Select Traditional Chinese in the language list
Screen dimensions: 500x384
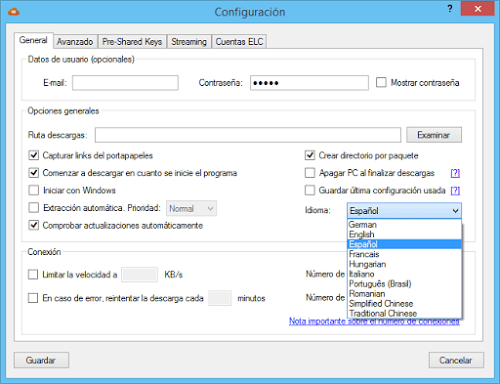click(x=404, y=313)
